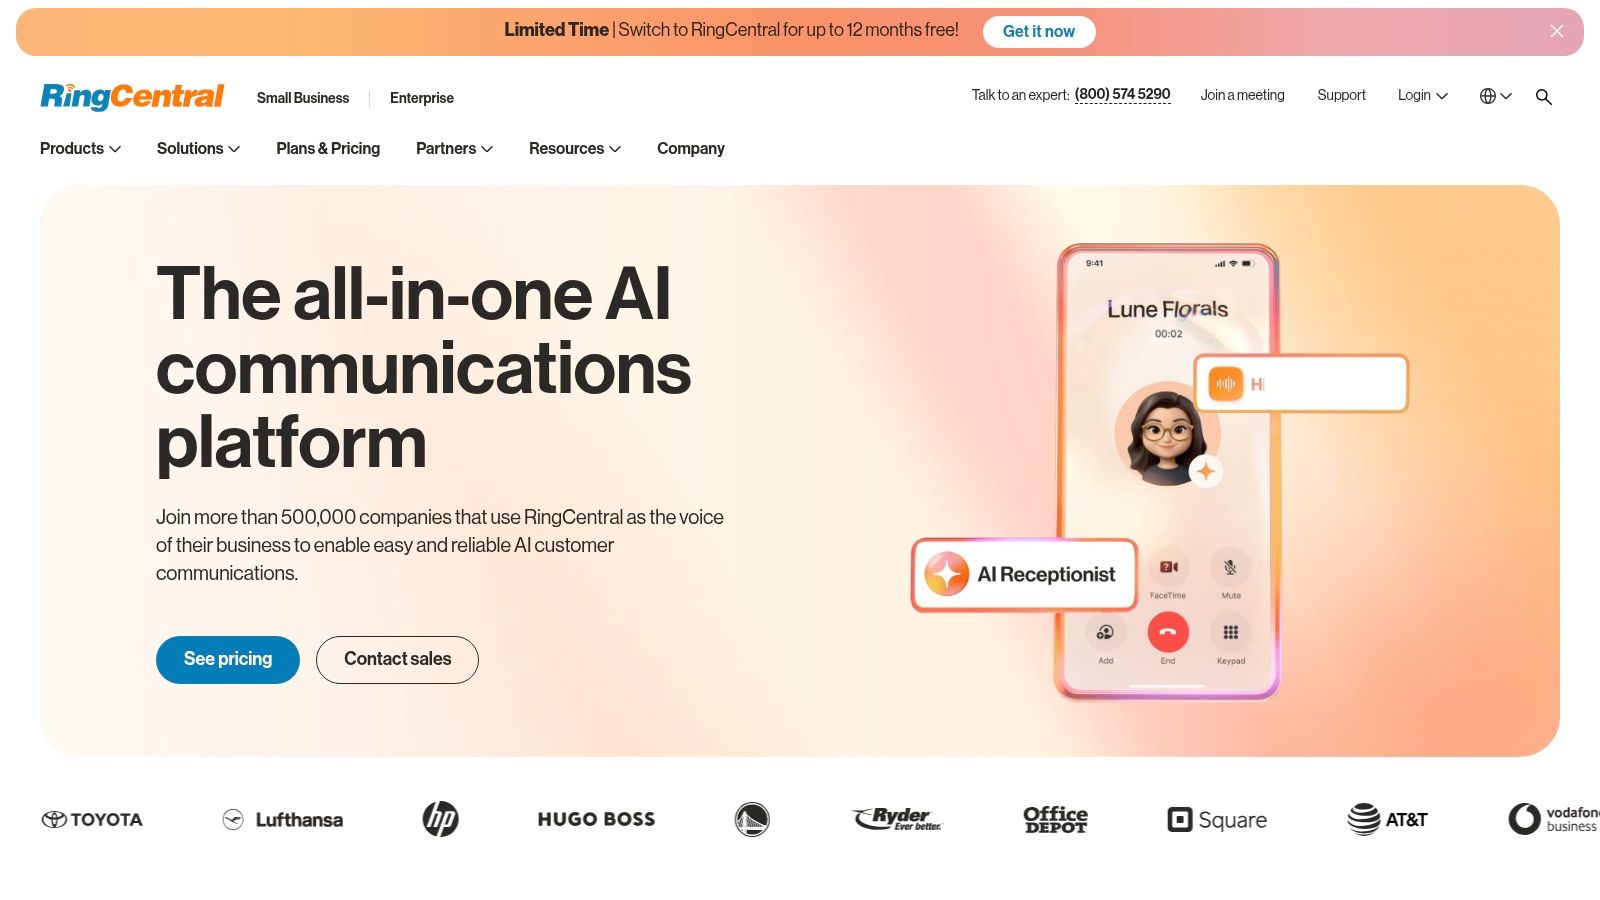This screenshot has height=900, width=1600.
Task: Go to Plans & Pricing
Action: 328,148
